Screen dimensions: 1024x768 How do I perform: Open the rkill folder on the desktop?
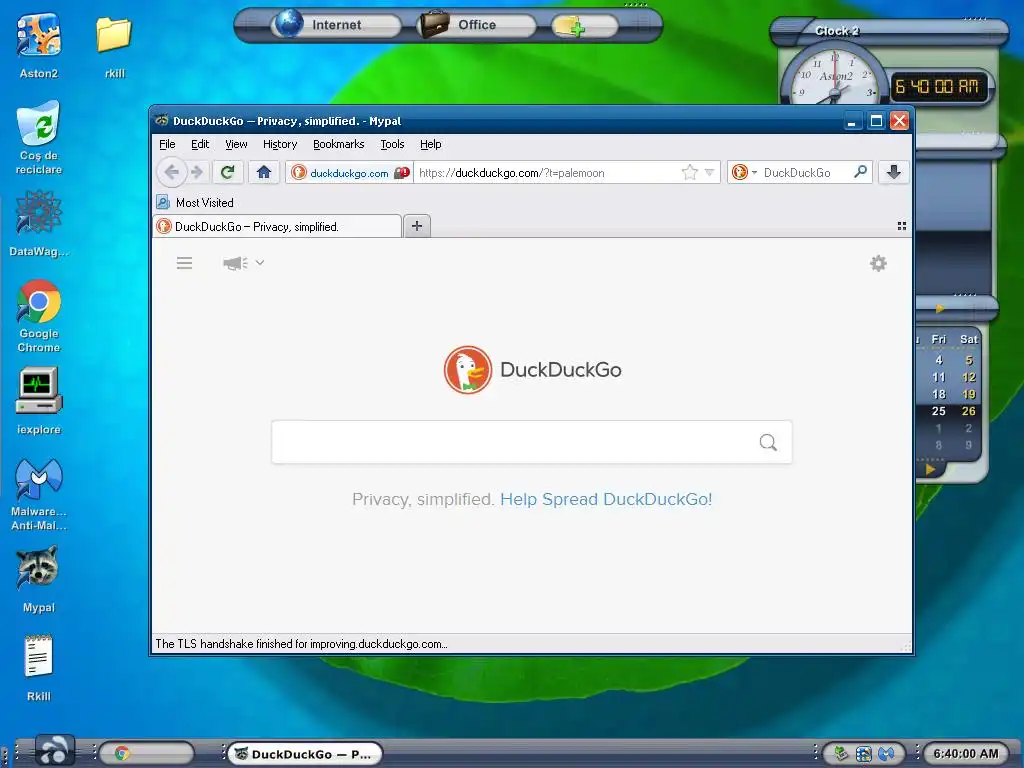coord(114,46)
